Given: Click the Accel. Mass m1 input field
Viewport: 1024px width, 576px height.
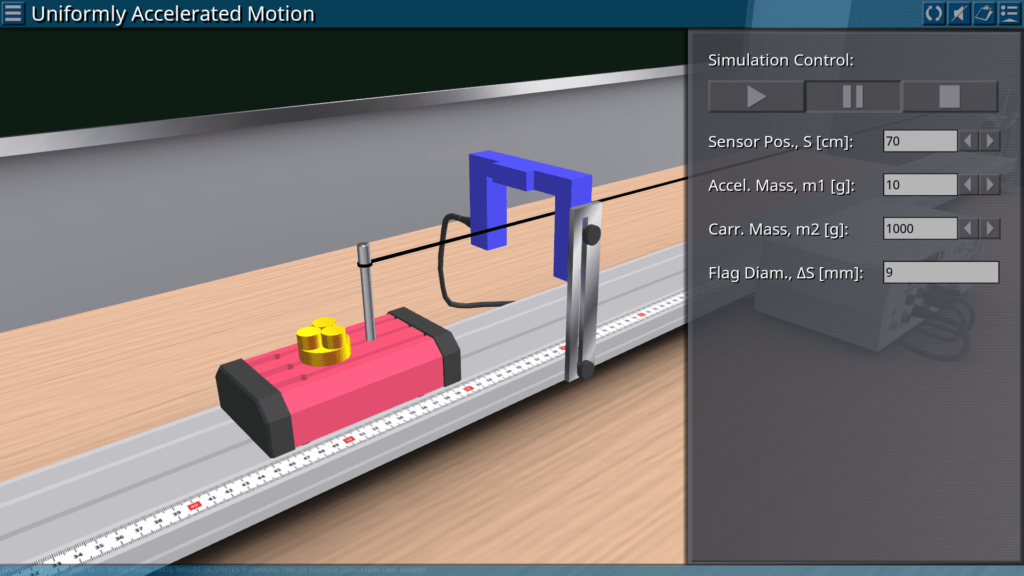Looking at the screenshot, I should [920, 185].
